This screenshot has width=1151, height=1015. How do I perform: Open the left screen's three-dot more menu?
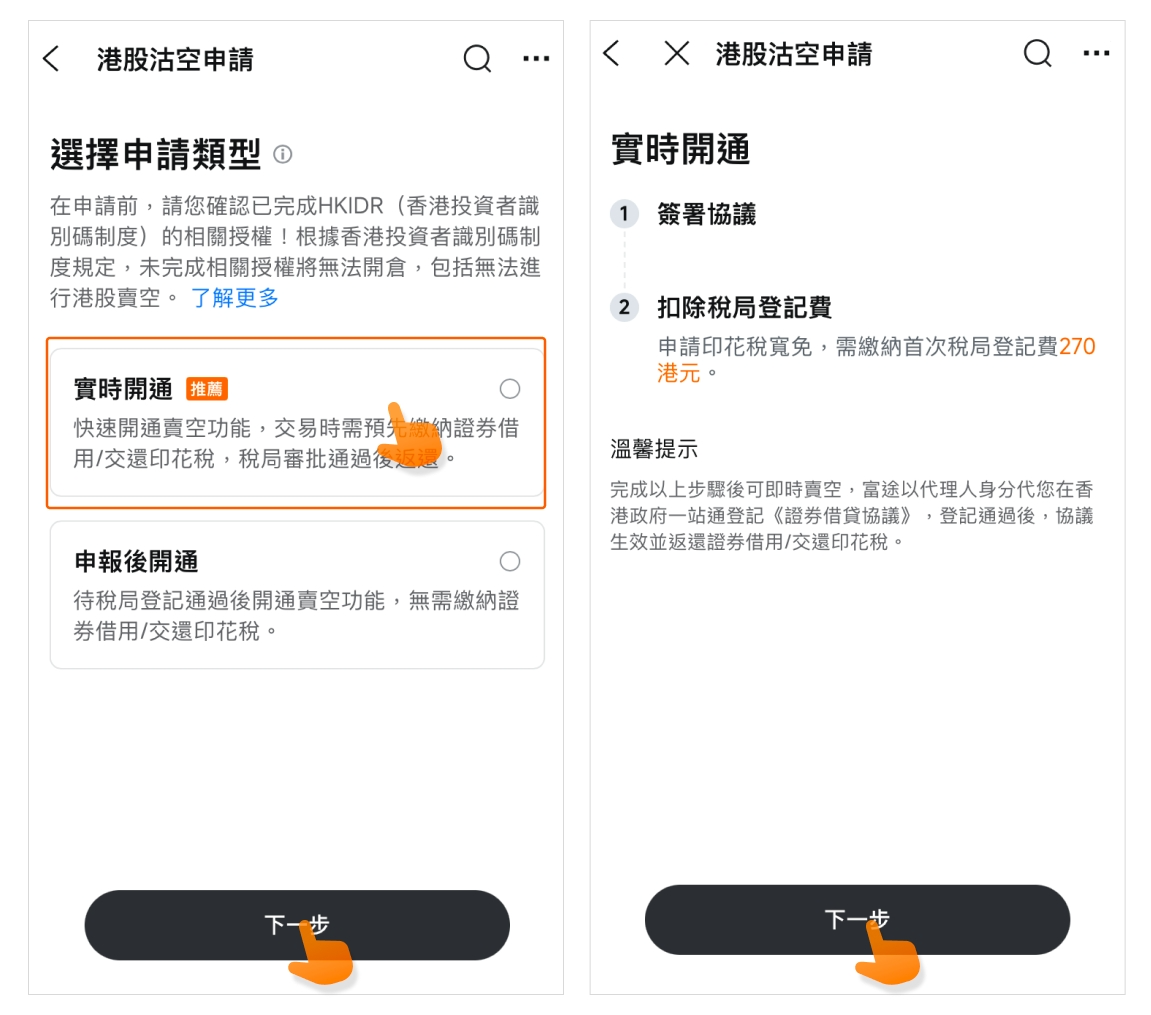point(536,59)
